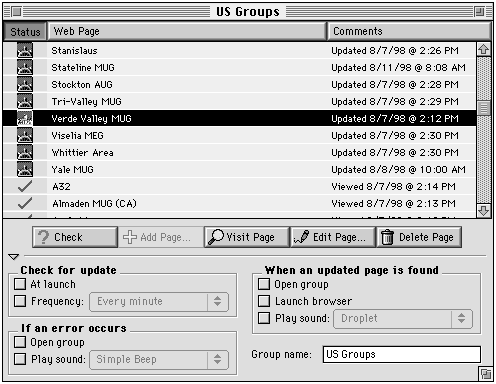496x384 pixels.
Task: Open the Simple Beep sound popup
Action: 159,359
